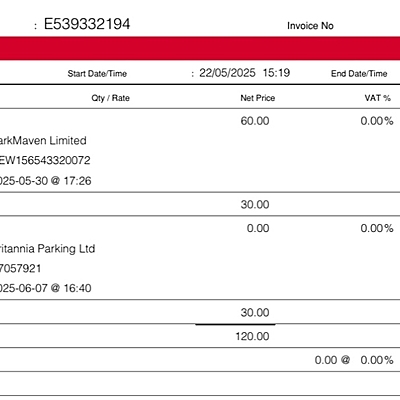Image resolution: width=400 pixels, height=400 pixels.
Task: Select the reference EW156543320072
Action: click(45, 160)
